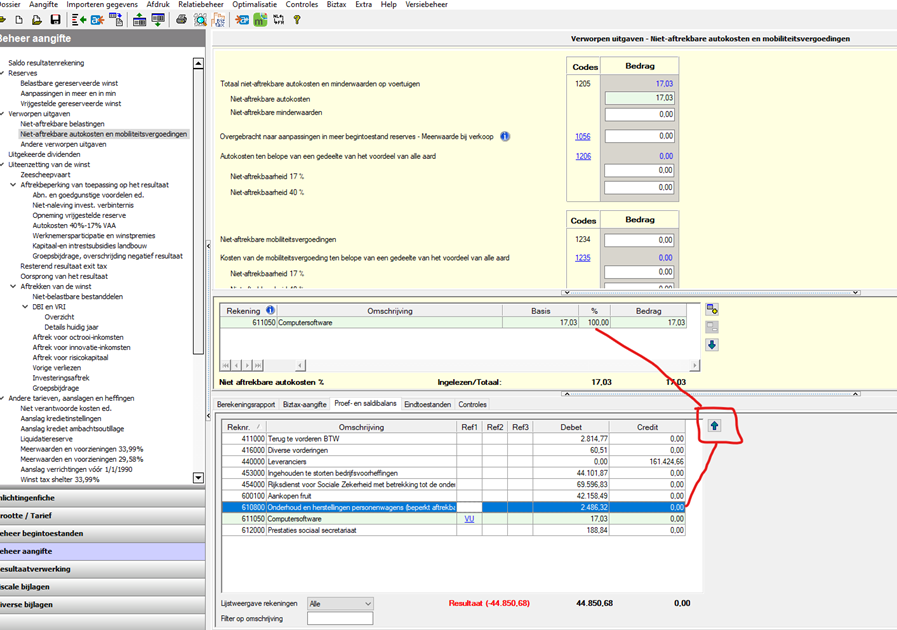Click the Print icon in the toolbar

click(x=181, y=20)
